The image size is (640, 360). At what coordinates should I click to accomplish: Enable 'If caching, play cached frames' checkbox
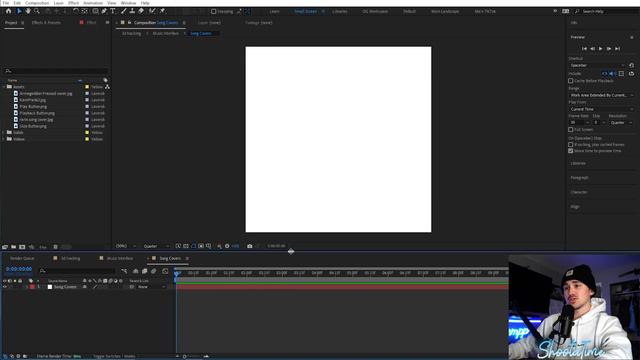tap(571, 144)
